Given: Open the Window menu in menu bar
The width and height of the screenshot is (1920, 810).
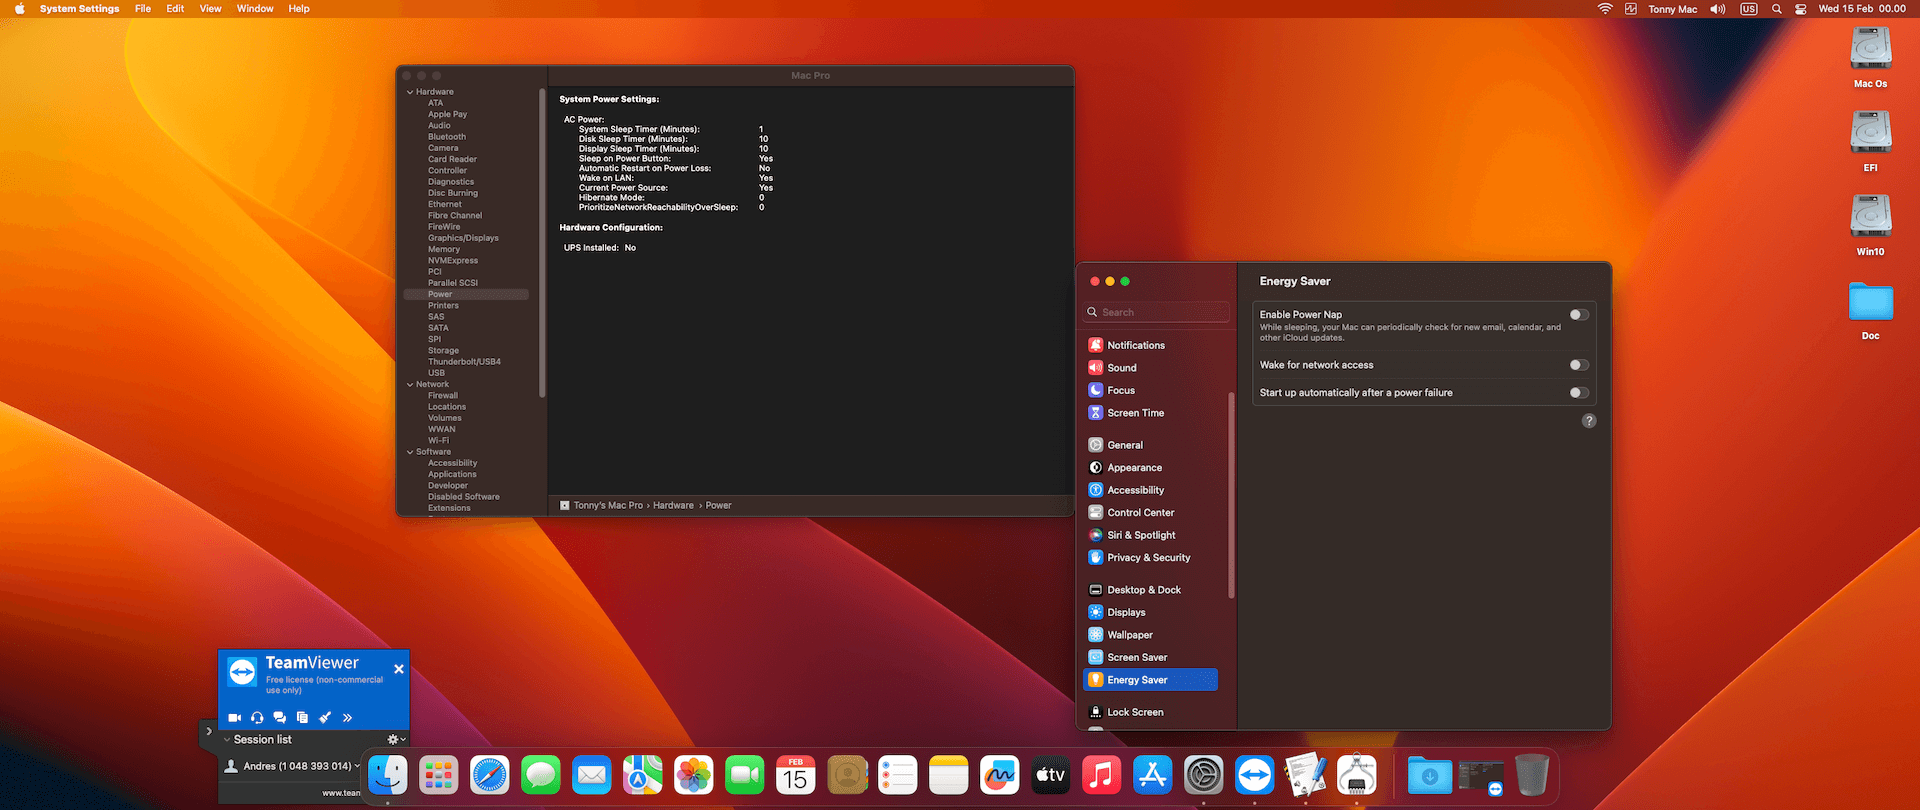Looking at the screenshot, I should [255, 9].
